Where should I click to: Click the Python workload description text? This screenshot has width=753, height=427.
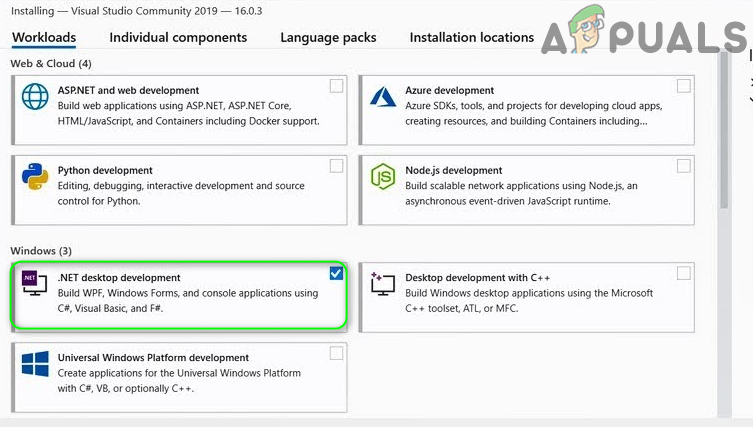181,193
